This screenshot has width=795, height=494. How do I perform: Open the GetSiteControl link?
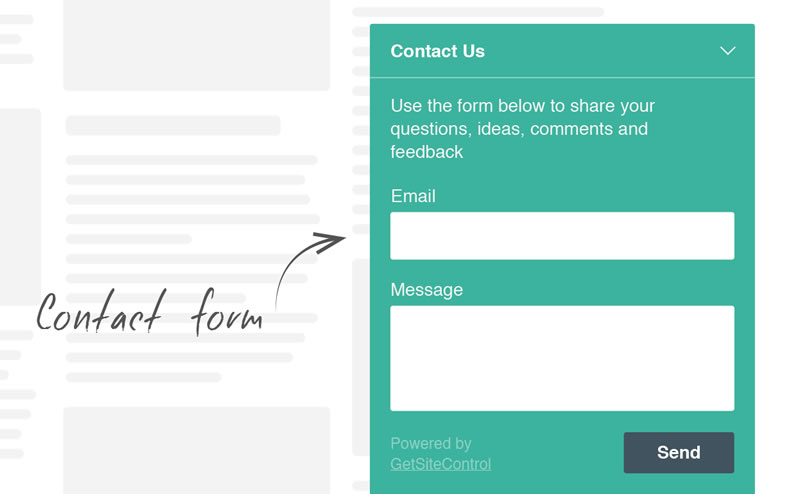(x=440, y=464)
